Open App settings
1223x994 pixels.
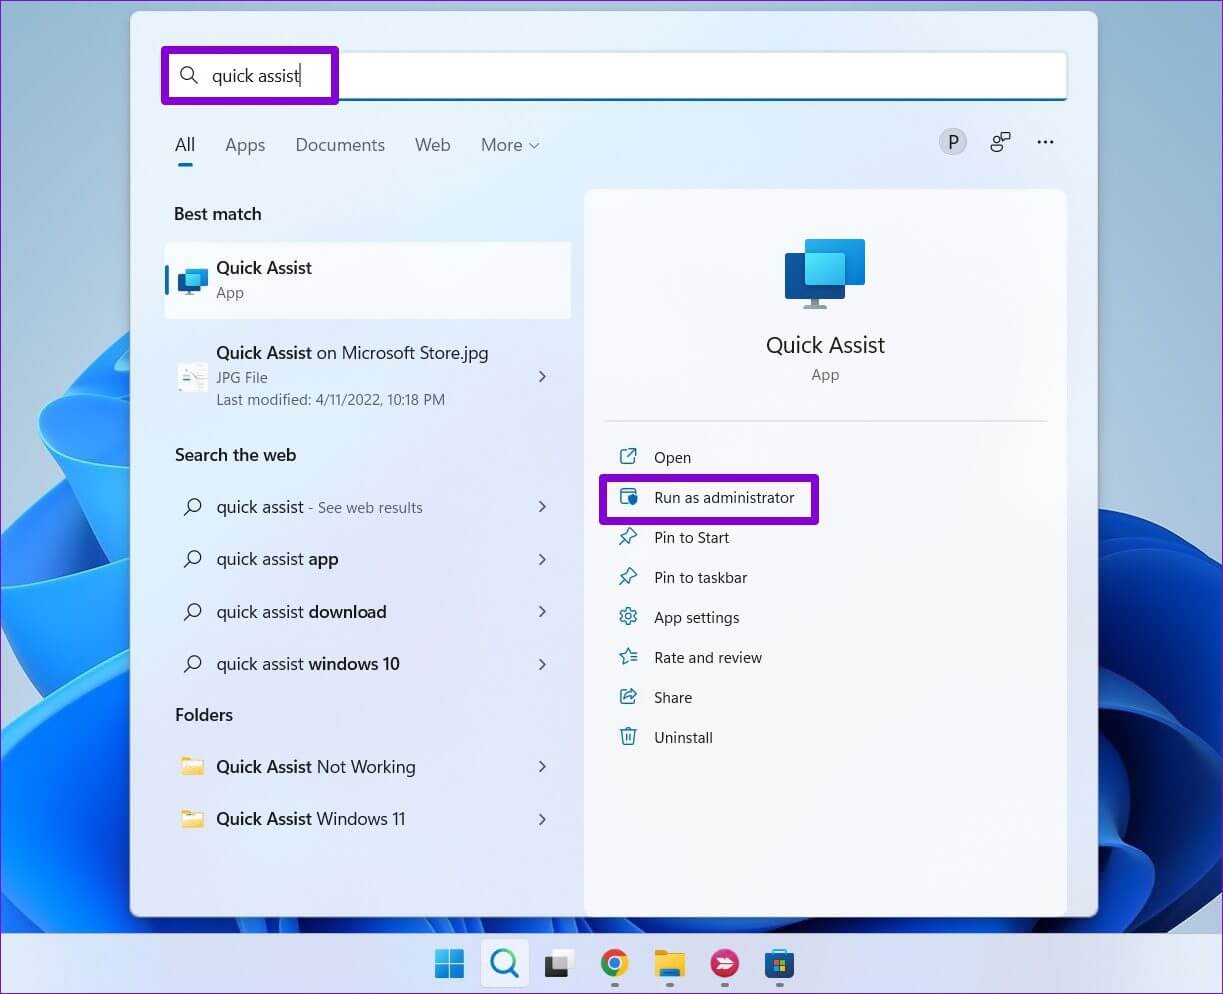click(x=696, y=617)
